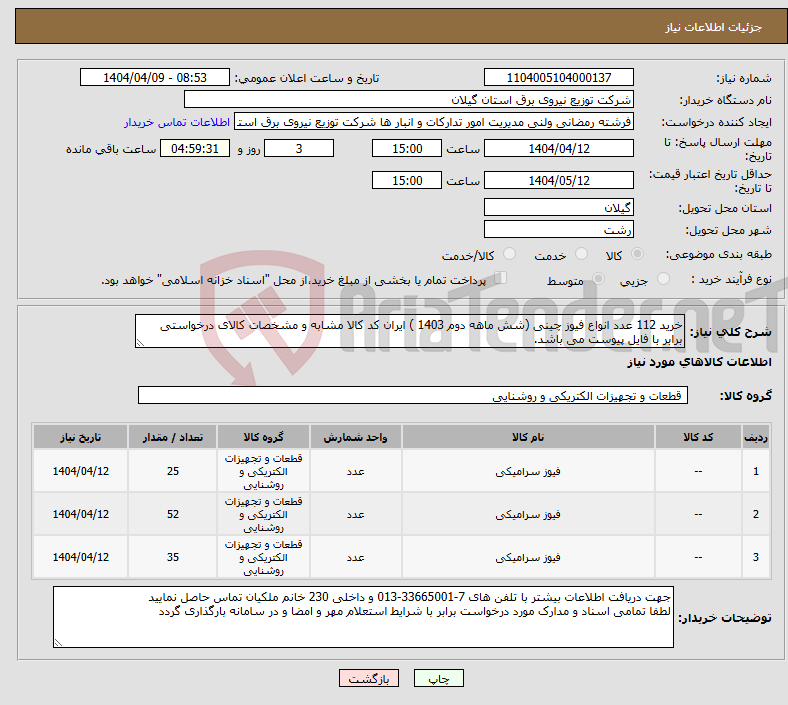The width and height of the screenshot is (788, 705).
Task: Click the کد کالا column header
Action: (698, 437)
